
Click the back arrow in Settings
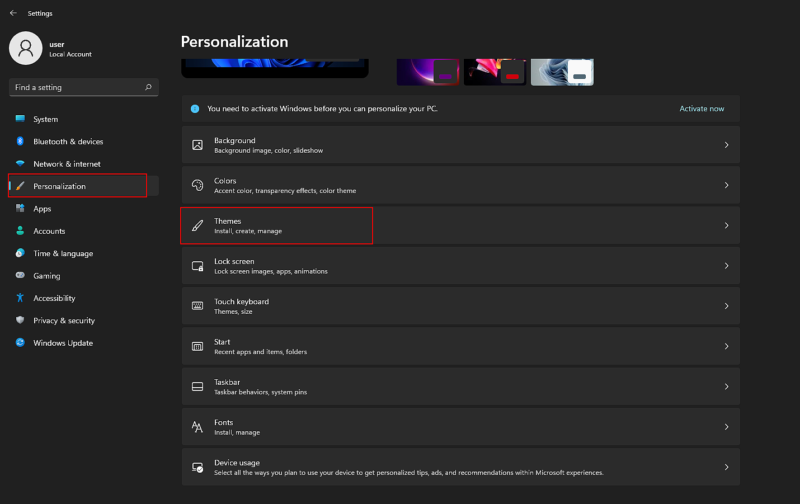pos(13,13)
